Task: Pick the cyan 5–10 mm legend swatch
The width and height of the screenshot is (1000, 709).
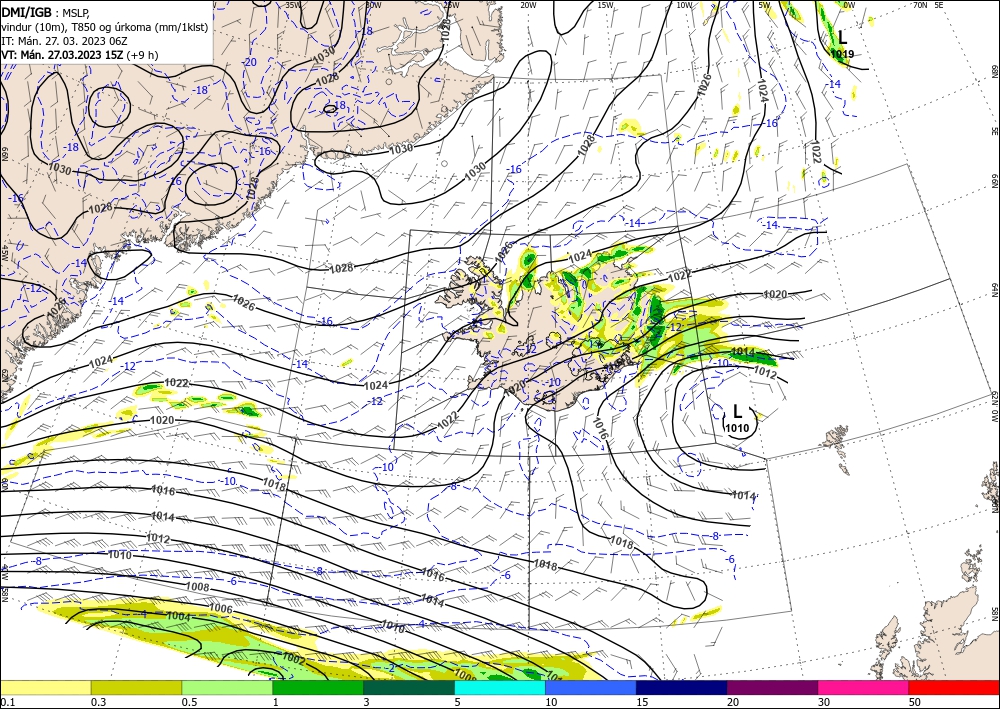Action: (x=499, y=687)
